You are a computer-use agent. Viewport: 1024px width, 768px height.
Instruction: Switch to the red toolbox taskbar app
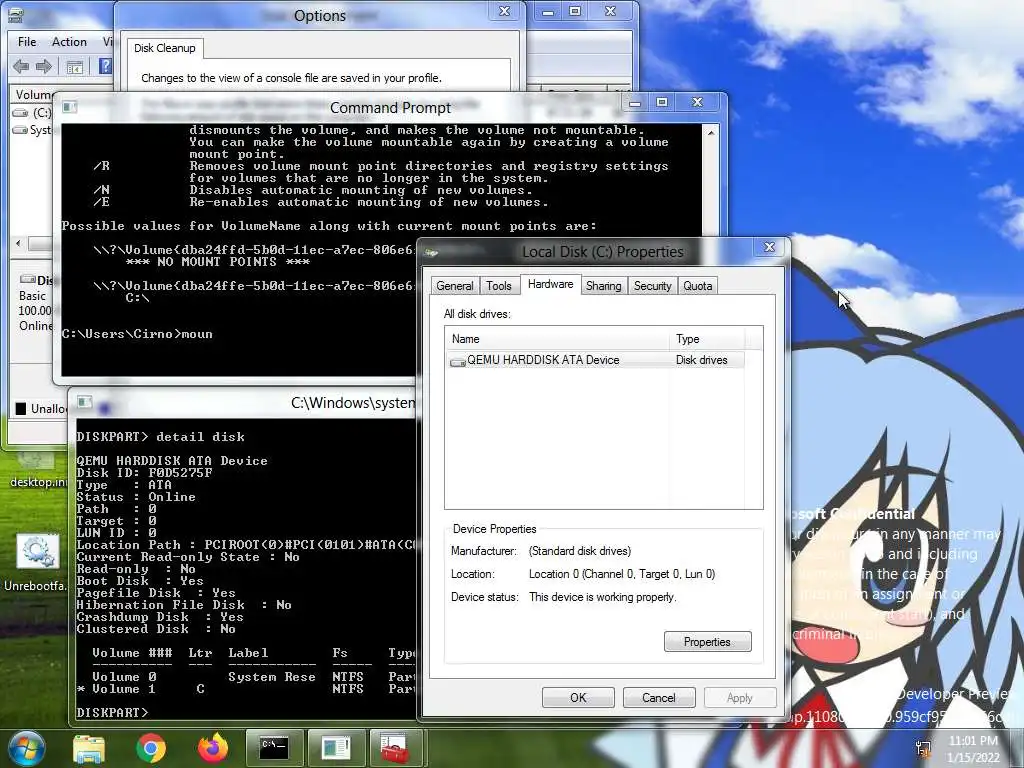click(x=396, y=748)
